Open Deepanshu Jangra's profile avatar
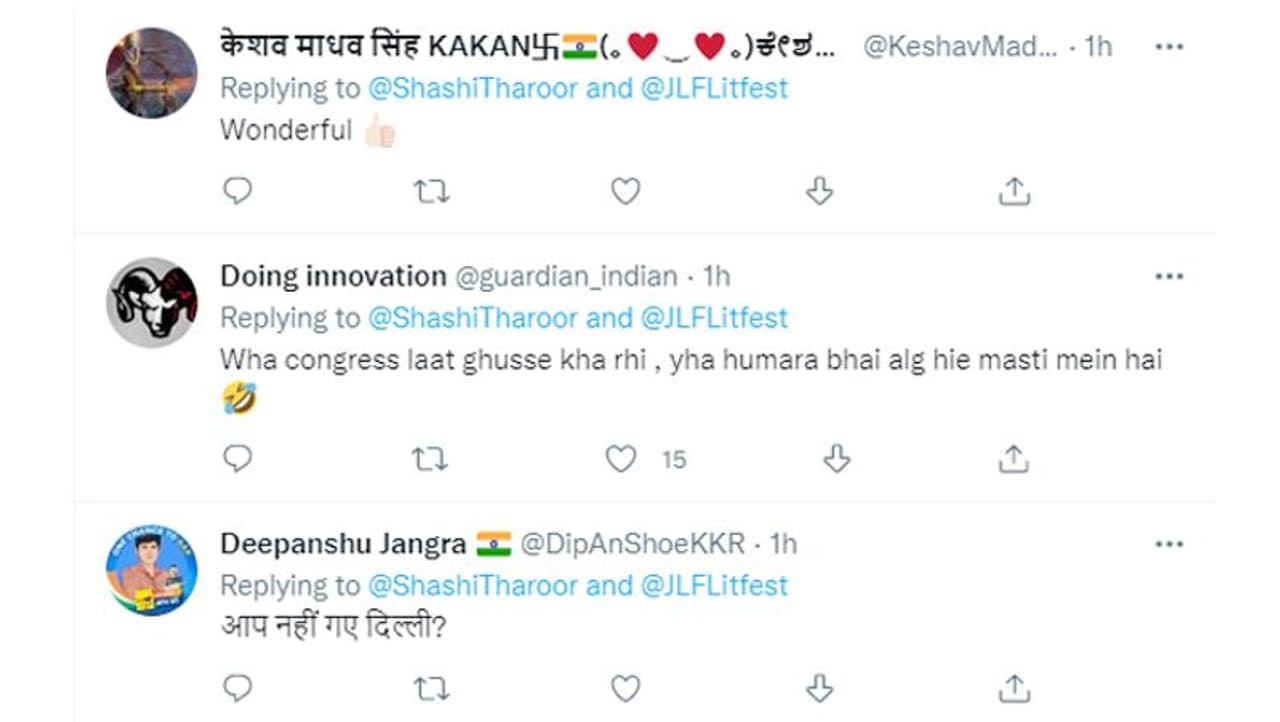Viewport: 1280px width, 722px height. tap(152, 570)
